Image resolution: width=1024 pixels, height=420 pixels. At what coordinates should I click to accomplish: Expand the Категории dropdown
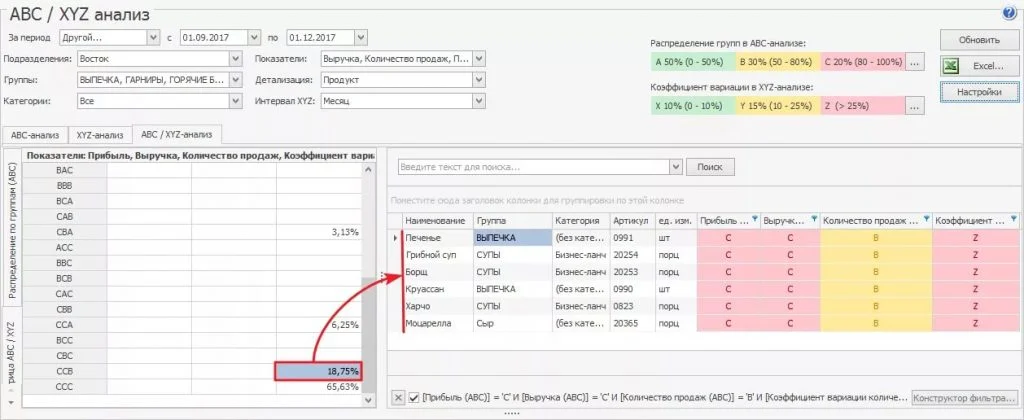pyautogui.click(x=236, y=102)
